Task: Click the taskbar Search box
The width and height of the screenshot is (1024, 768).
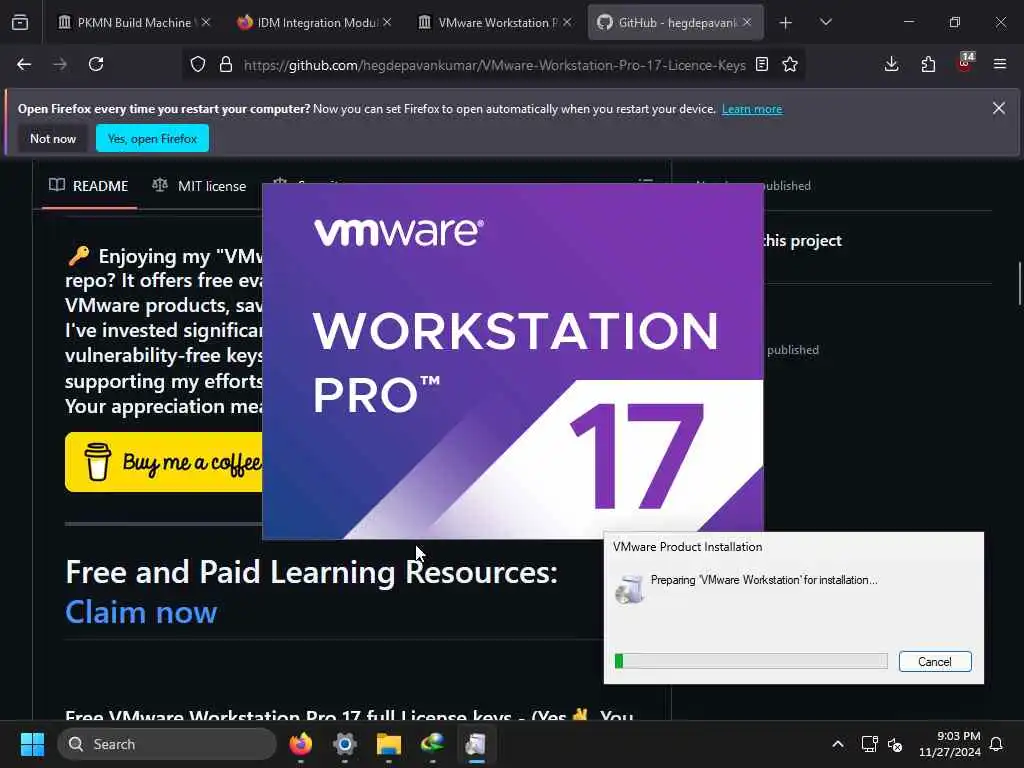Action: (x=167, y=744)
